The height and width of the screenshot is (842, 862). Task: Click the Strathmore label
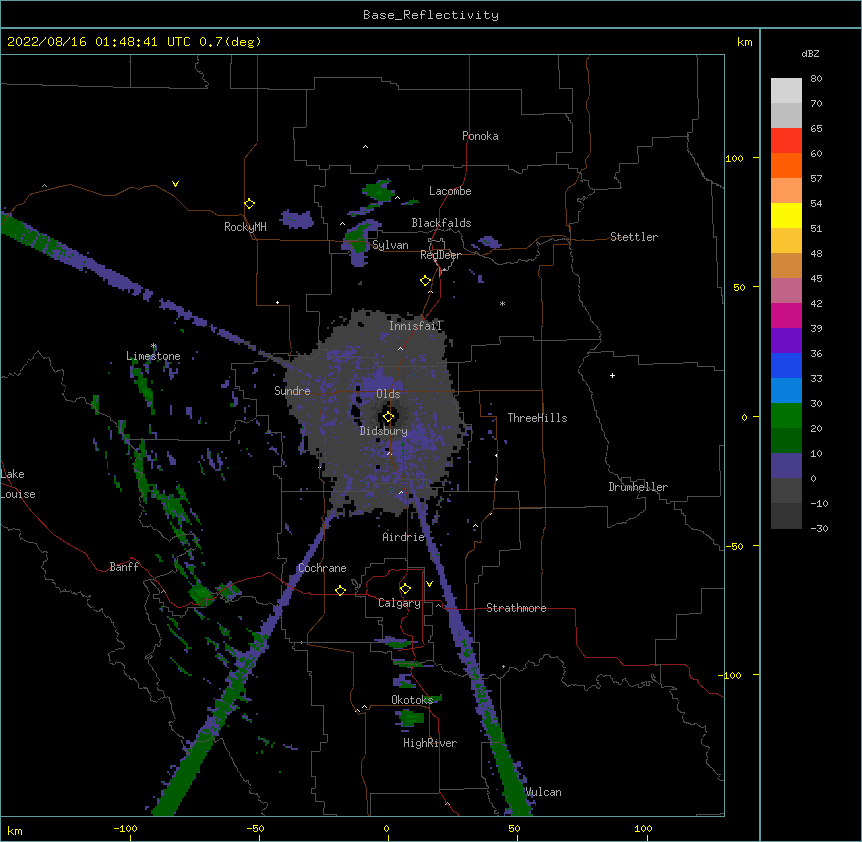[516, 608]
